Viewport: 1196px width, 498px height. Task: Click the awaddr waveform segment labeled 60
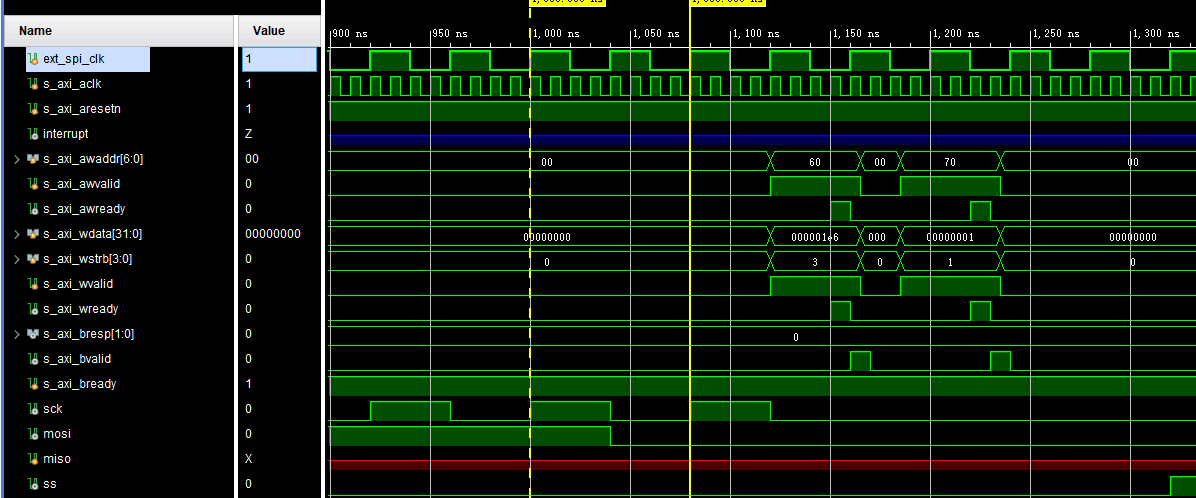coord(815,162)
